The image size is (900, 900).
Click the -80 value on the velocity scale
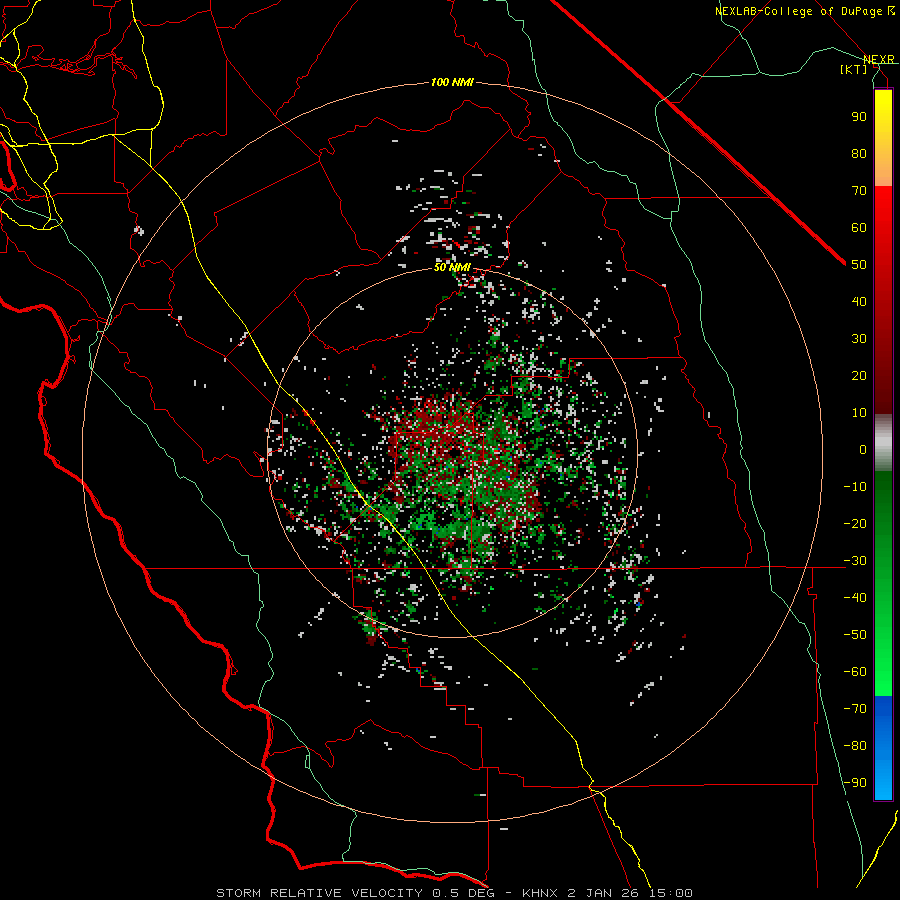click(x=855, y=746)
